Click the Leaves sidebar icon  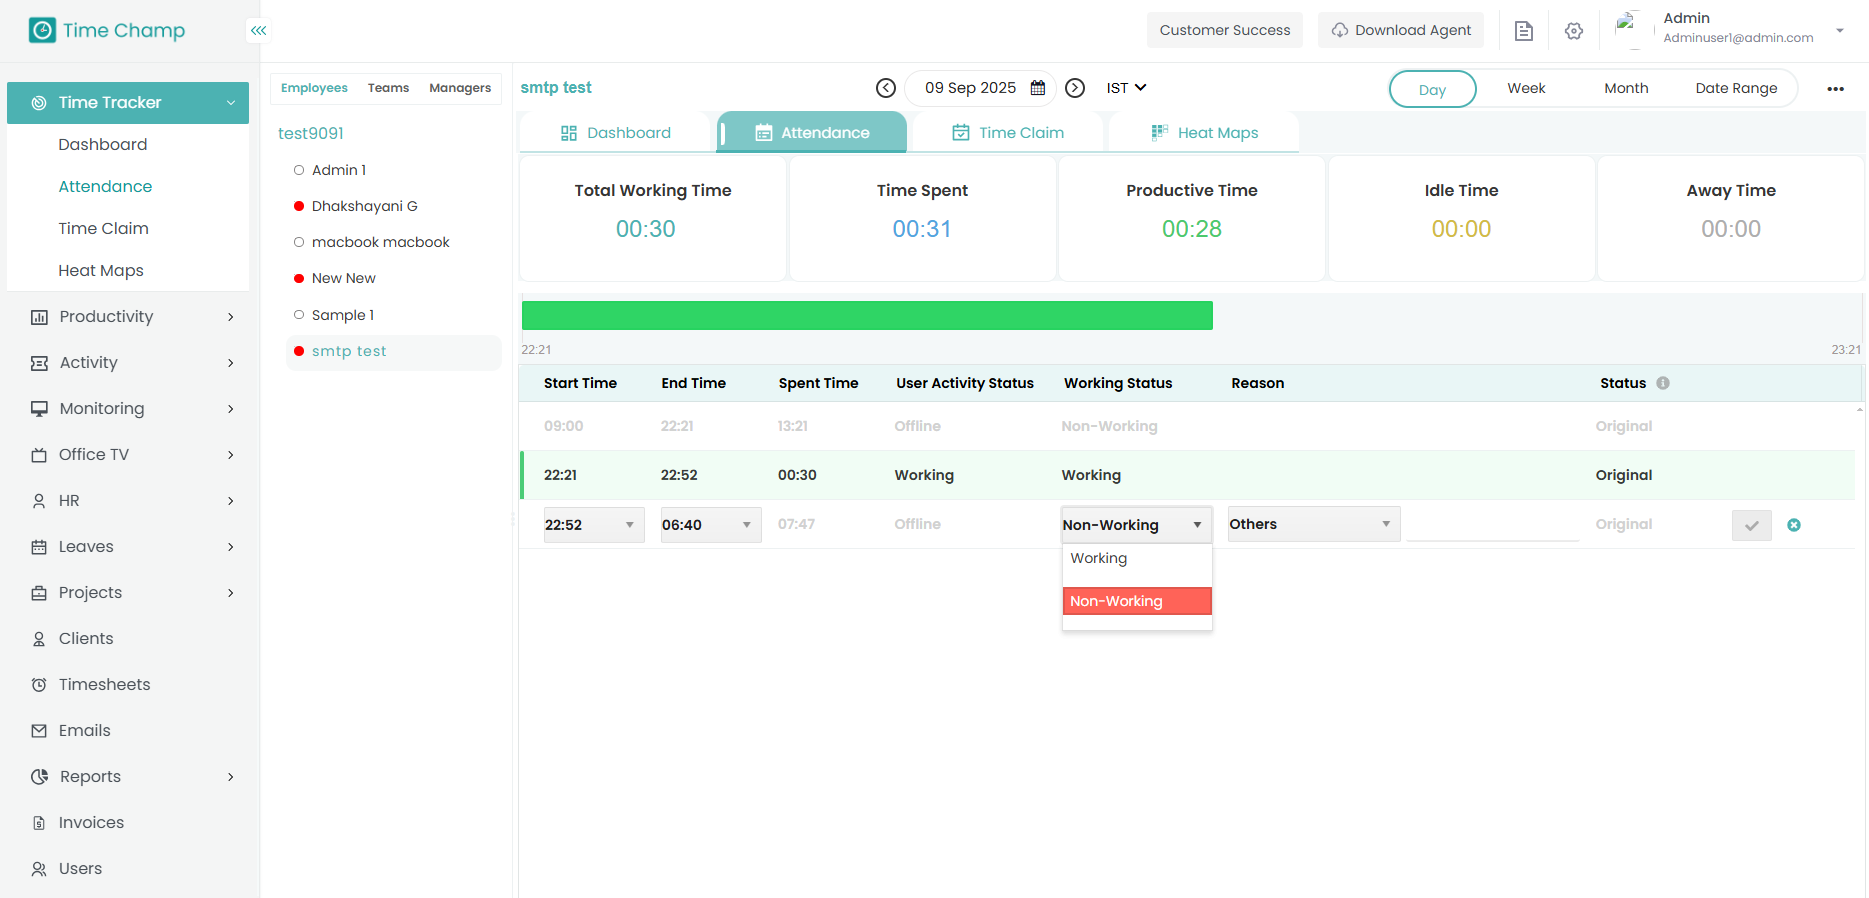(x=39, y=547)
